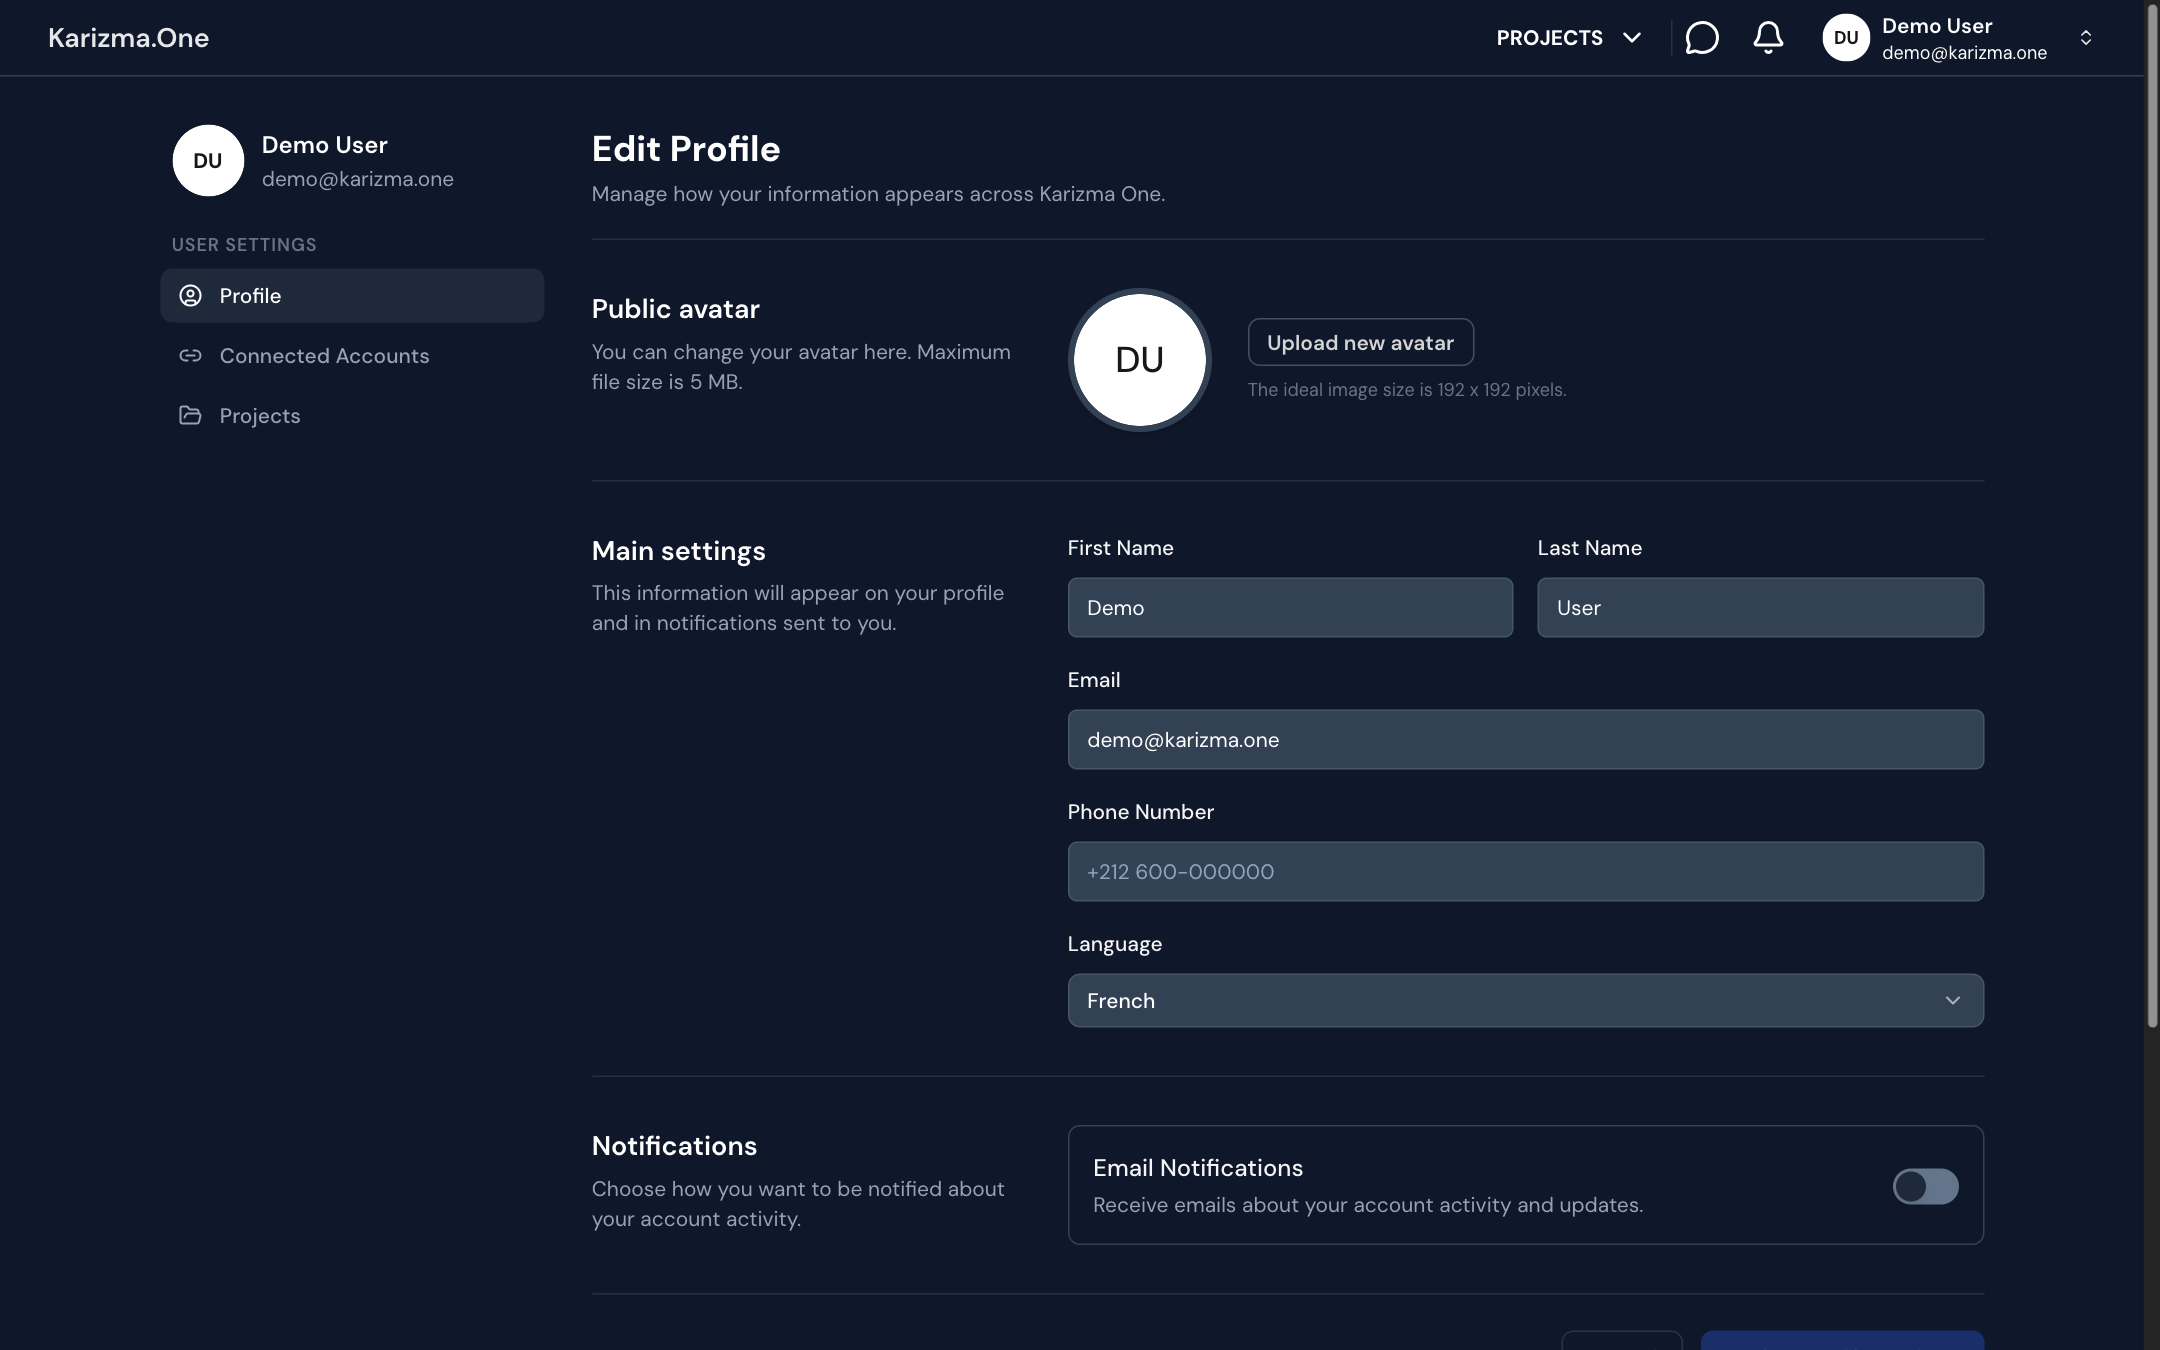Viewport: 2160px width, 1350px height.
Task: Expand the user account switcher arrows
Action: [2085, 38]
